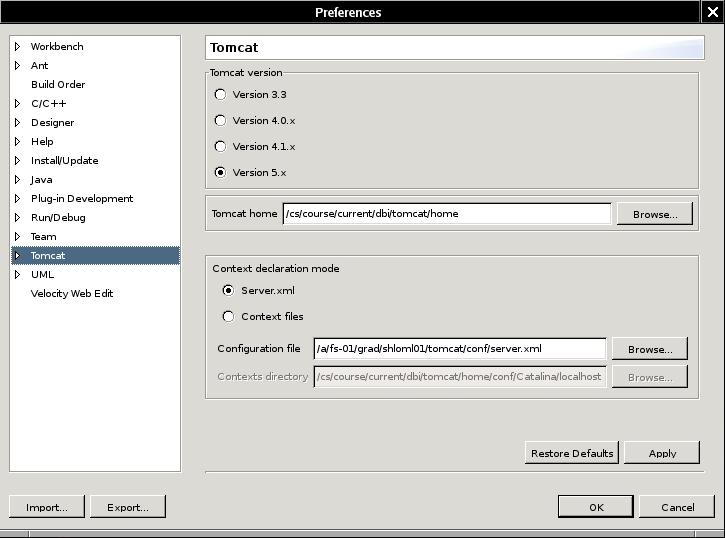Close the Preferences window with X
This screenshot has height=538, width=725.
click(713, 12)
